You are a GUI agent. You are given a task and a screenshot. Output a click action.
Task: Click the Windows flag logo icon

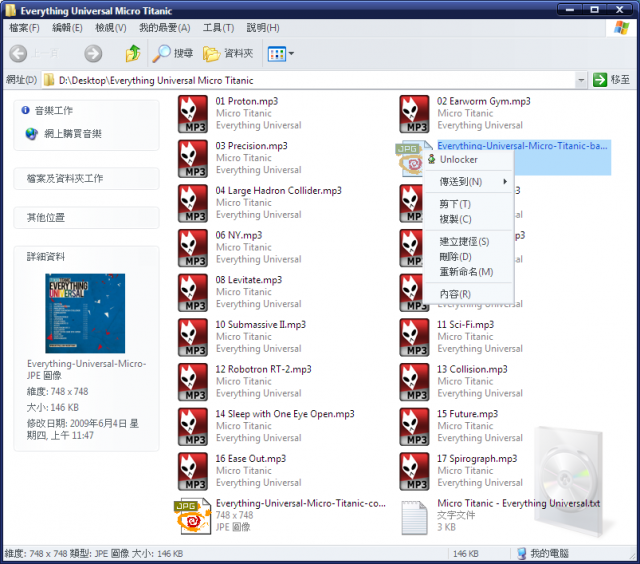(x=621, y=28)
